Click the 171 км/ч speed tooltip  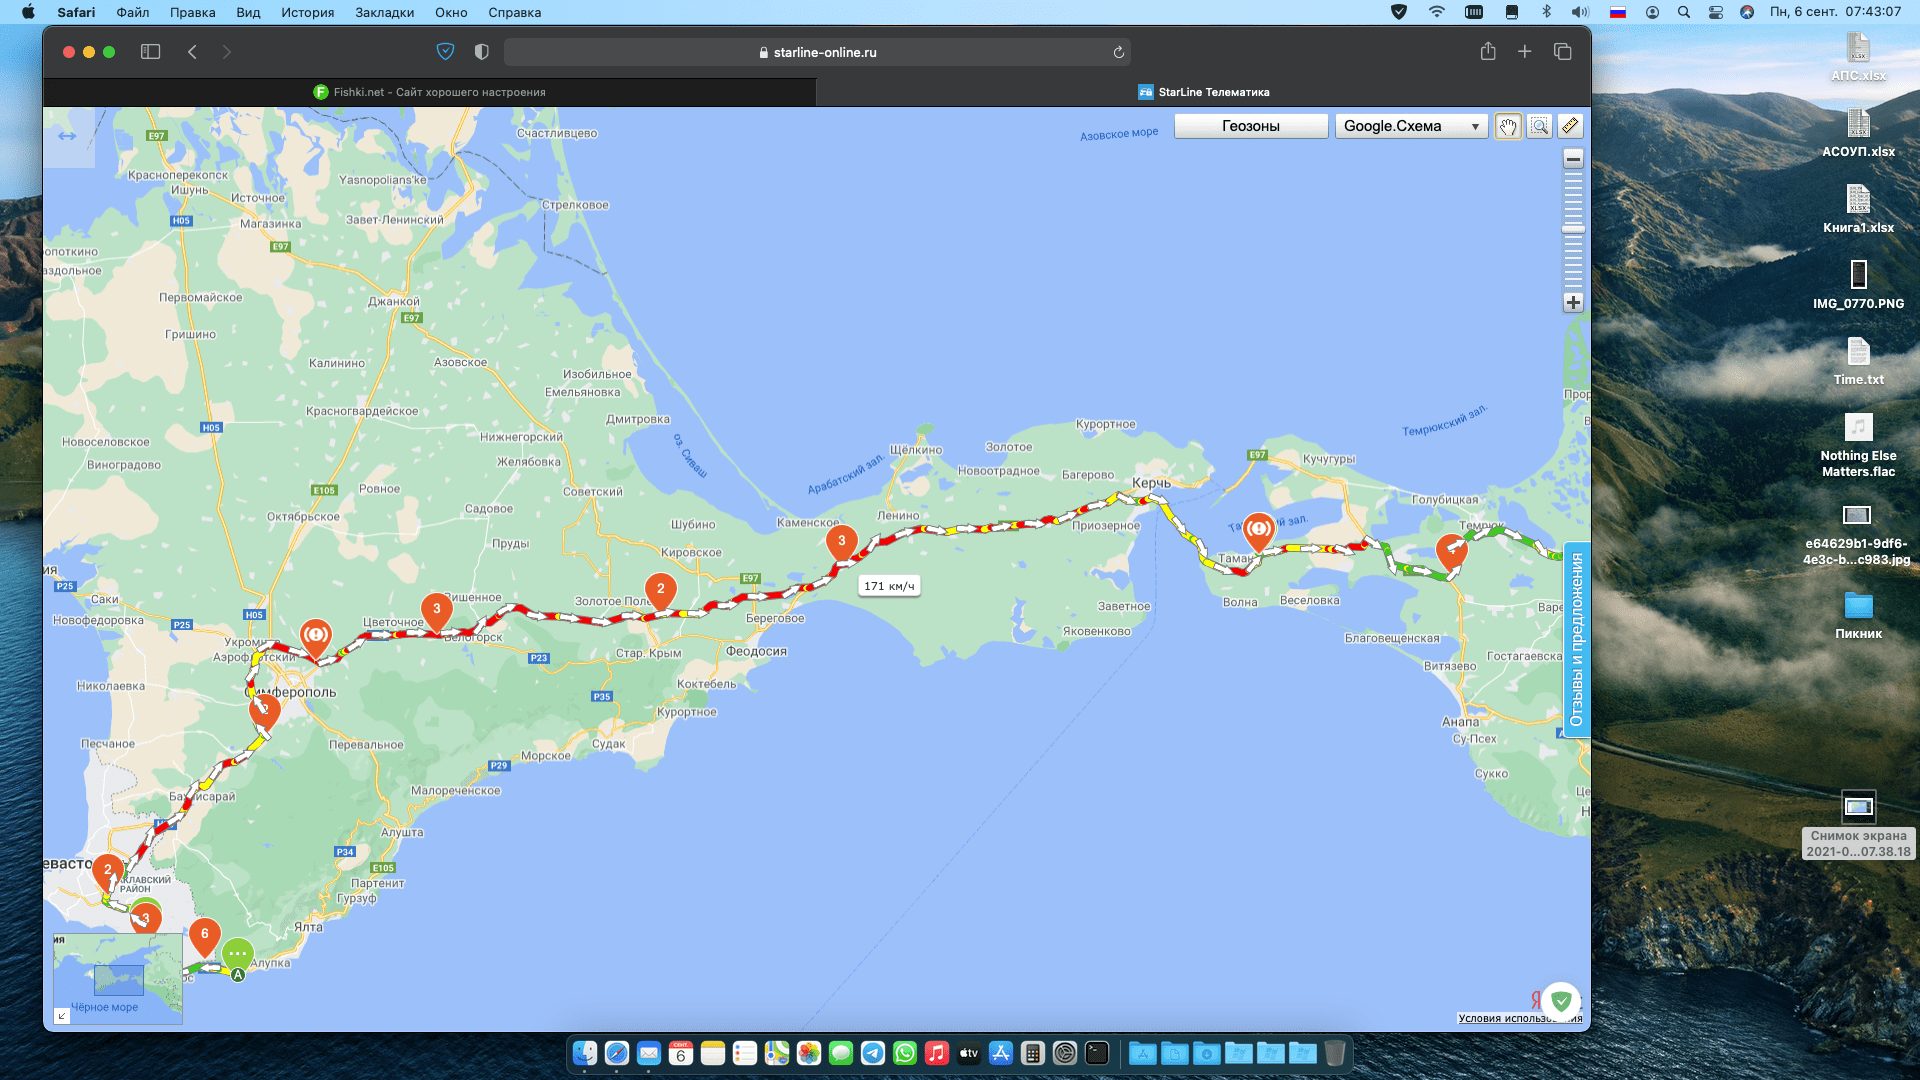click(889, 586)
